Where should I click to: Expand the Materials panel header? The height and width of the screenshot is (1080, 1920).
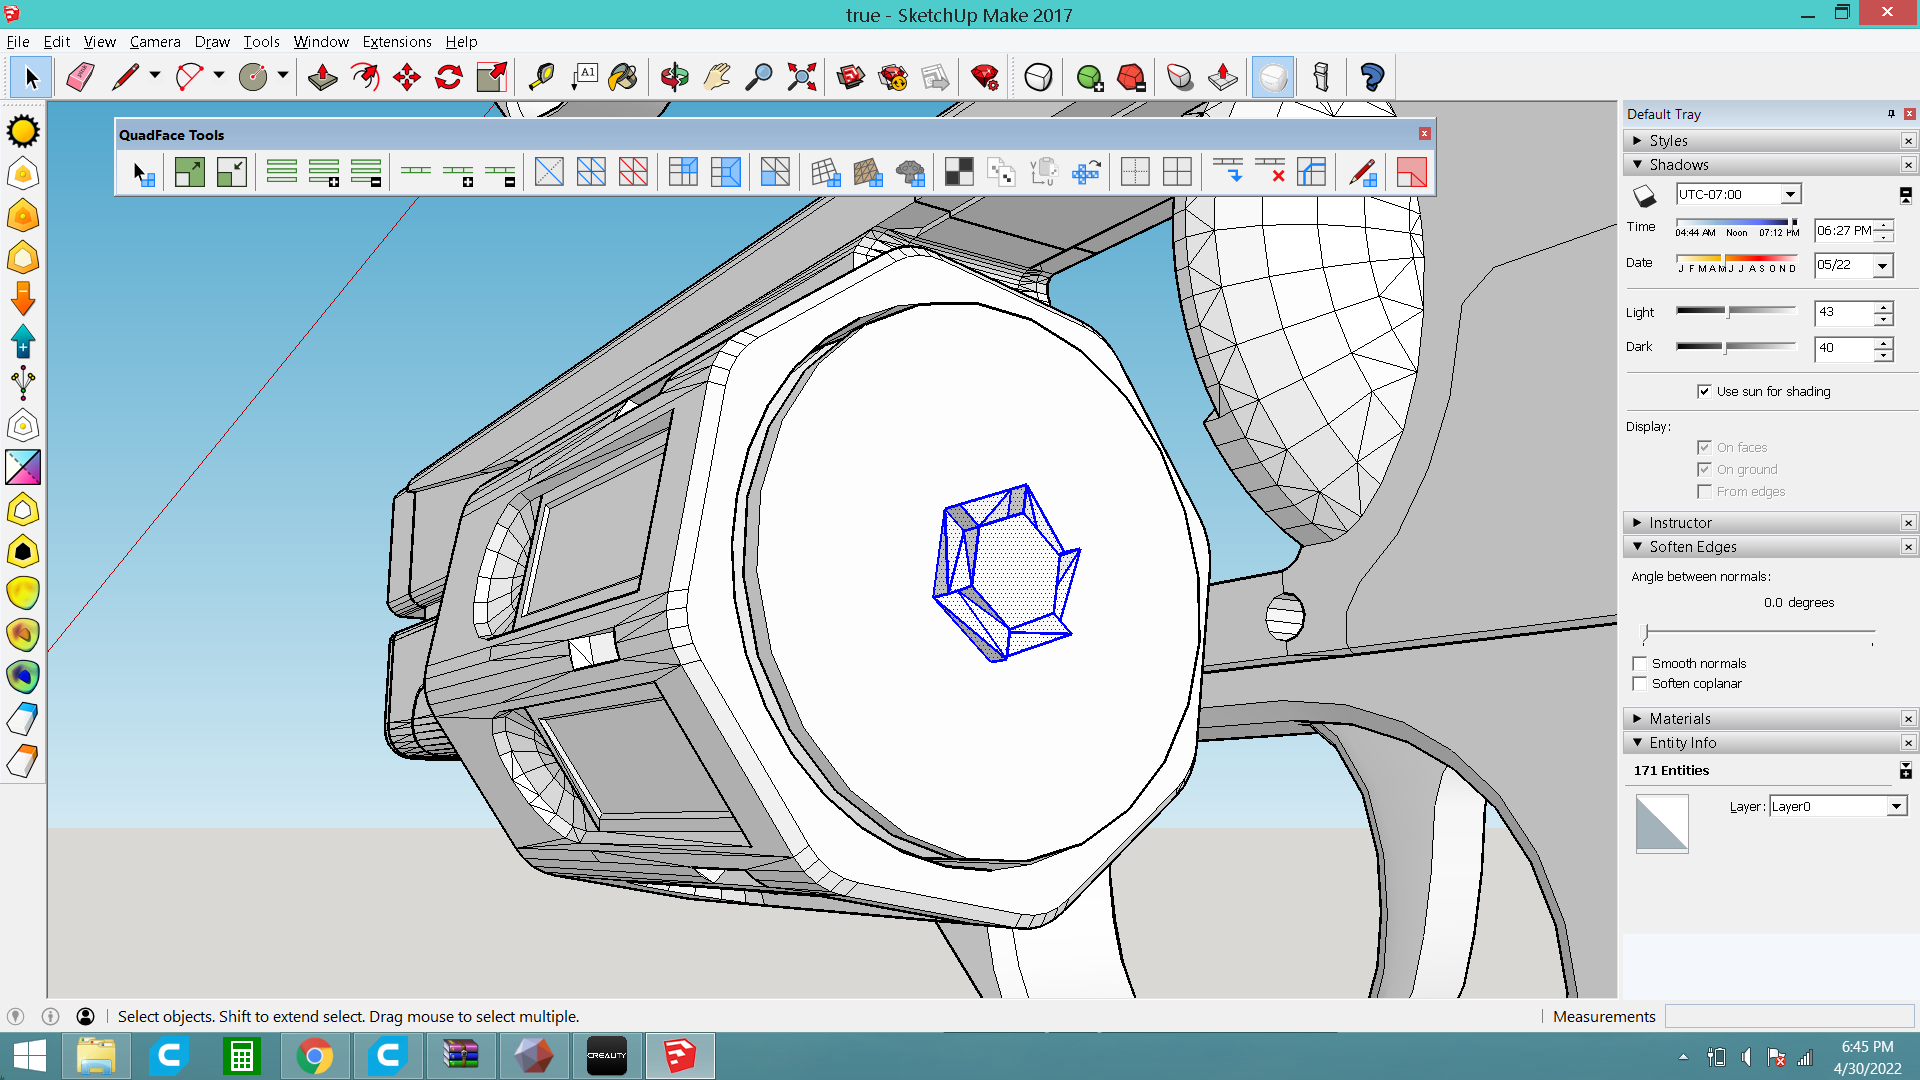(x=1679, y=719)
